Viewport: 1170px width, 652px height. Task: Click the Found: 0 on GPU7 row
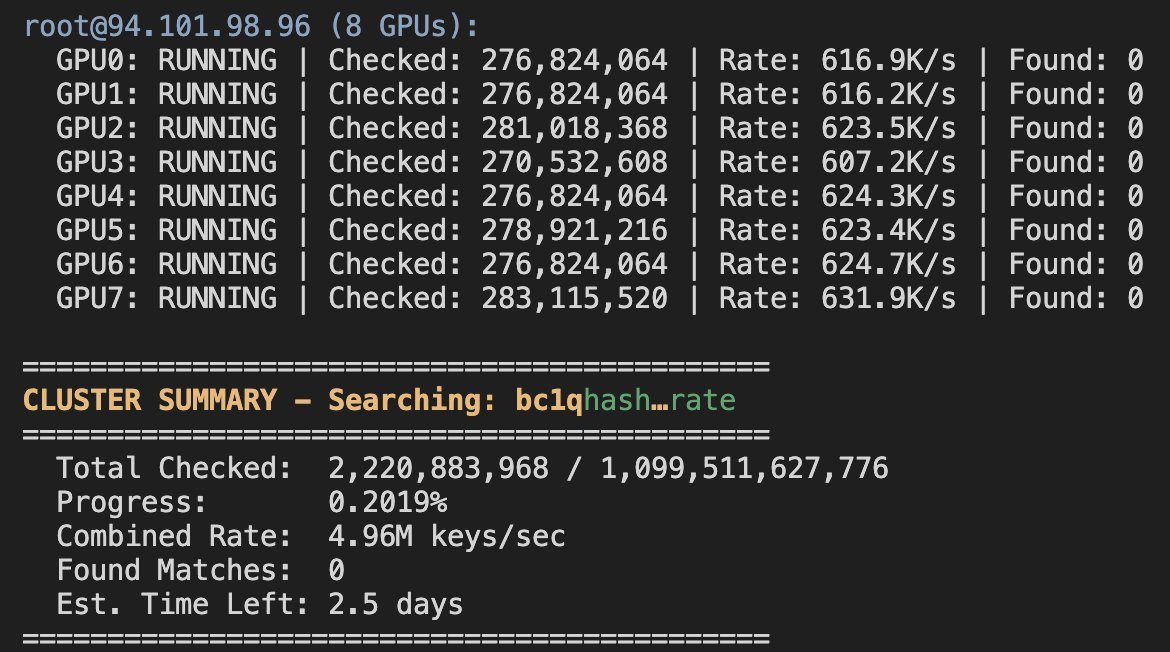point(1076,298)
